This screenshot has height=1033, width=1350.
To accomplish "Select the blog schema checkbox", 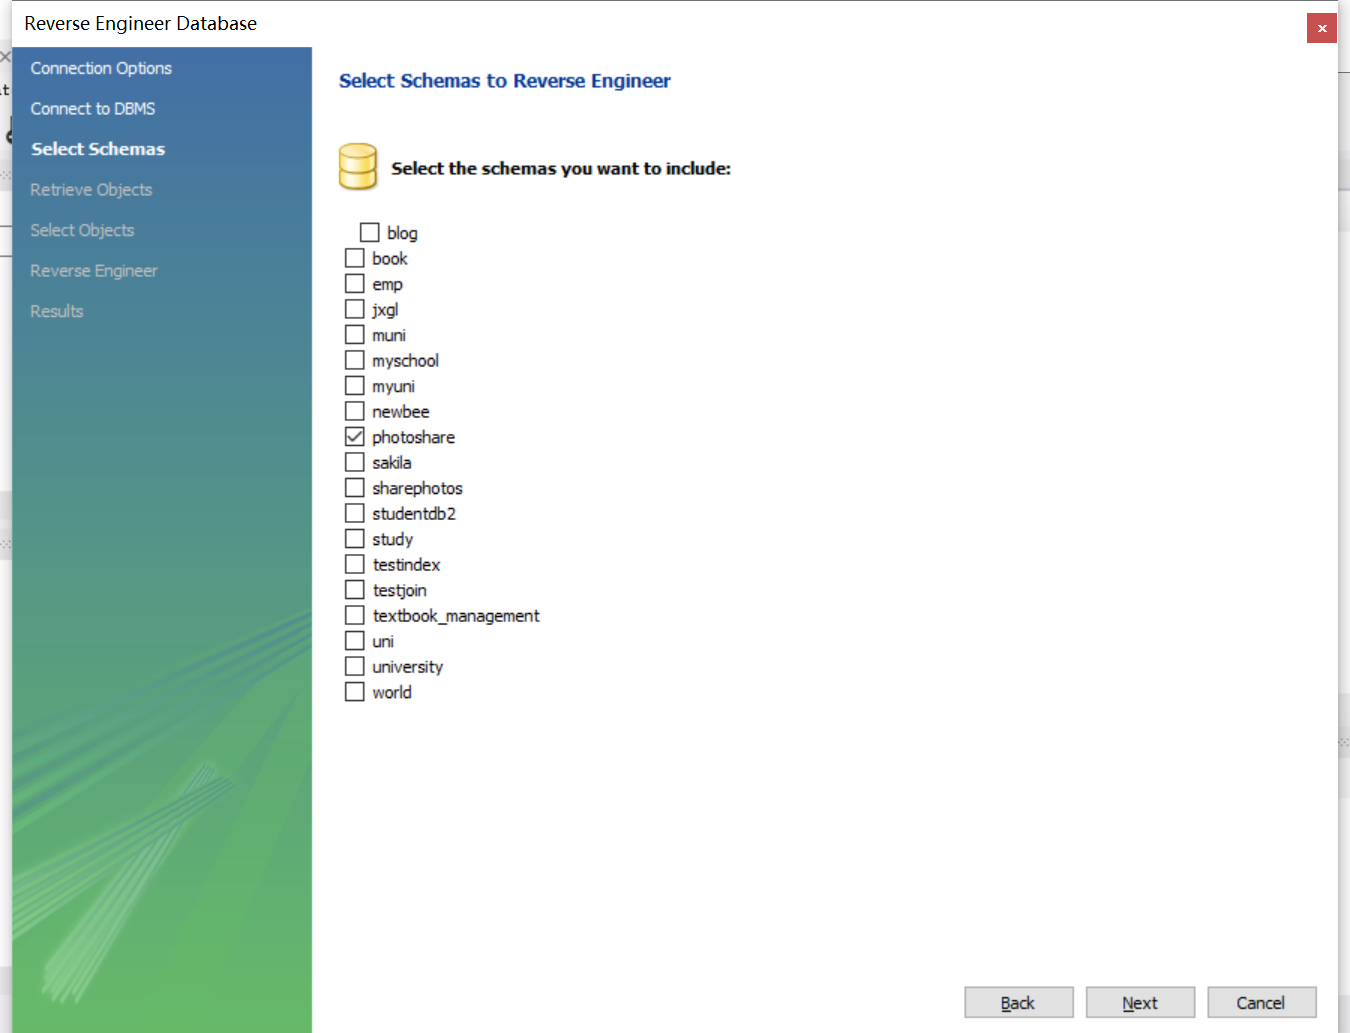I will pos(369,231).
